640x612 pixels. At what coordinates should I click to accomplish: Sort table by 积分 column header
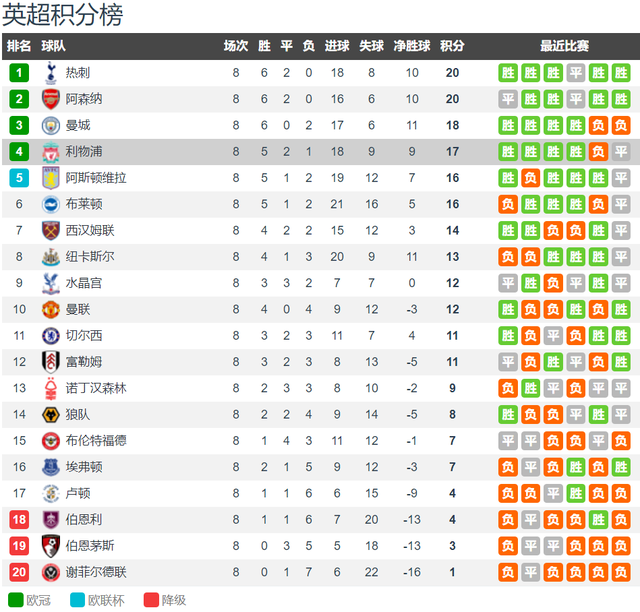(452, 46)
